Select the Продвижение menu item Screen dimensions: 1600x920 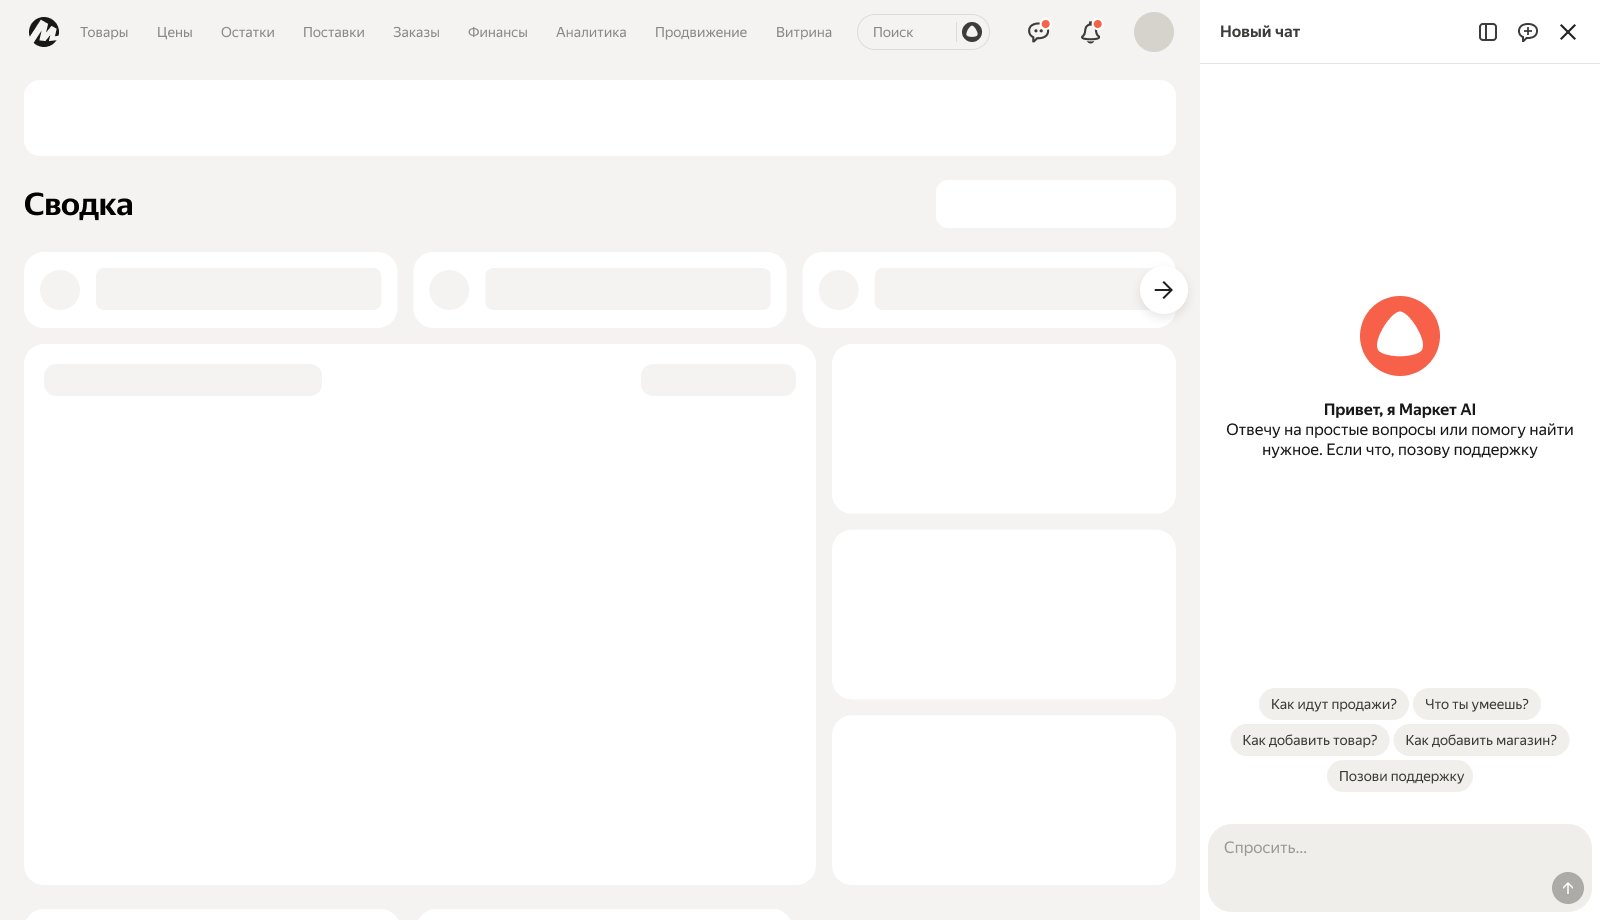click(700, 32)
